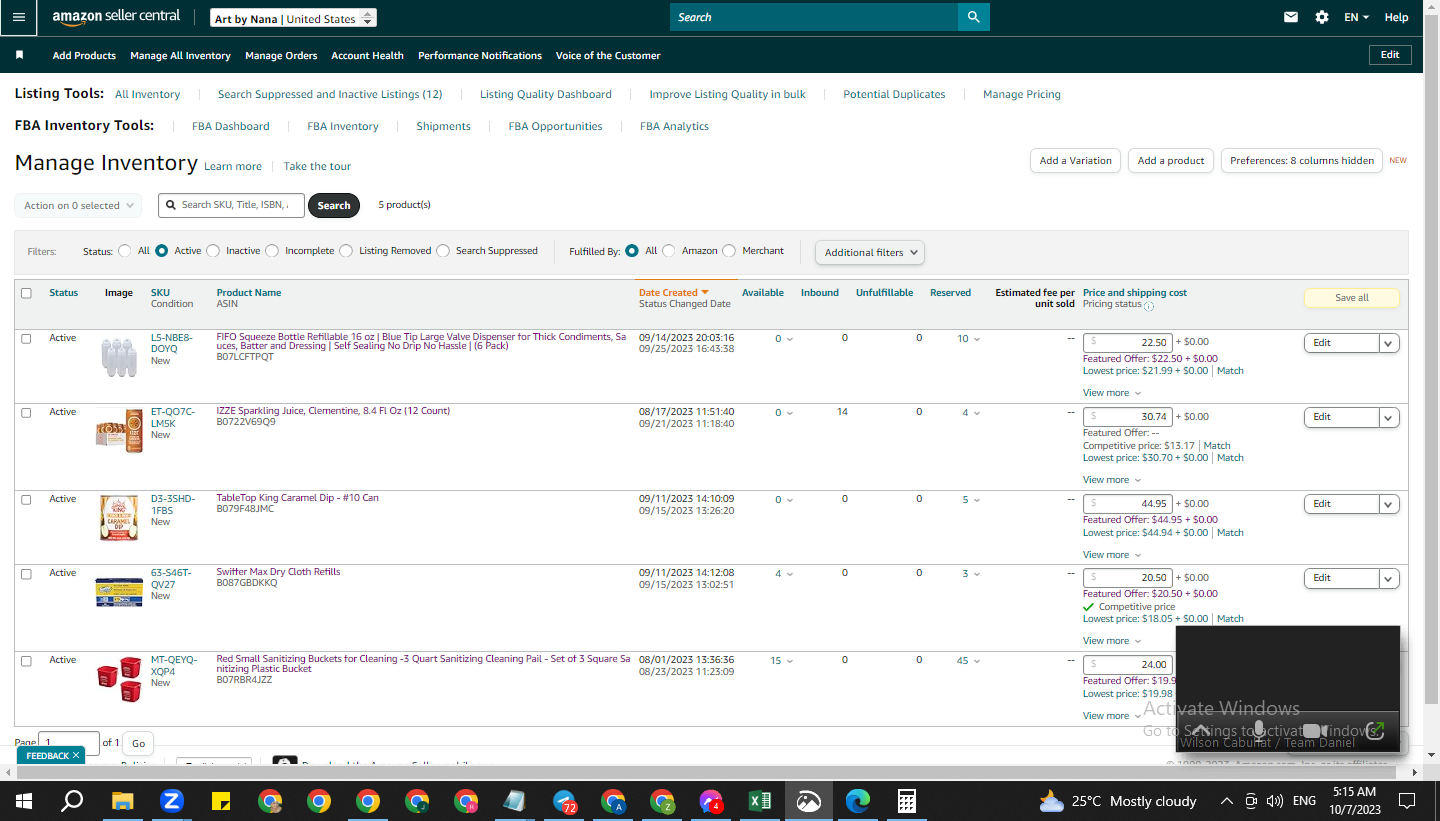Screen dimensions: 1440x821
Task: Open Edit dropdown arrow for FIFO Squeeze Bottle
Action: coord(1389,343)
